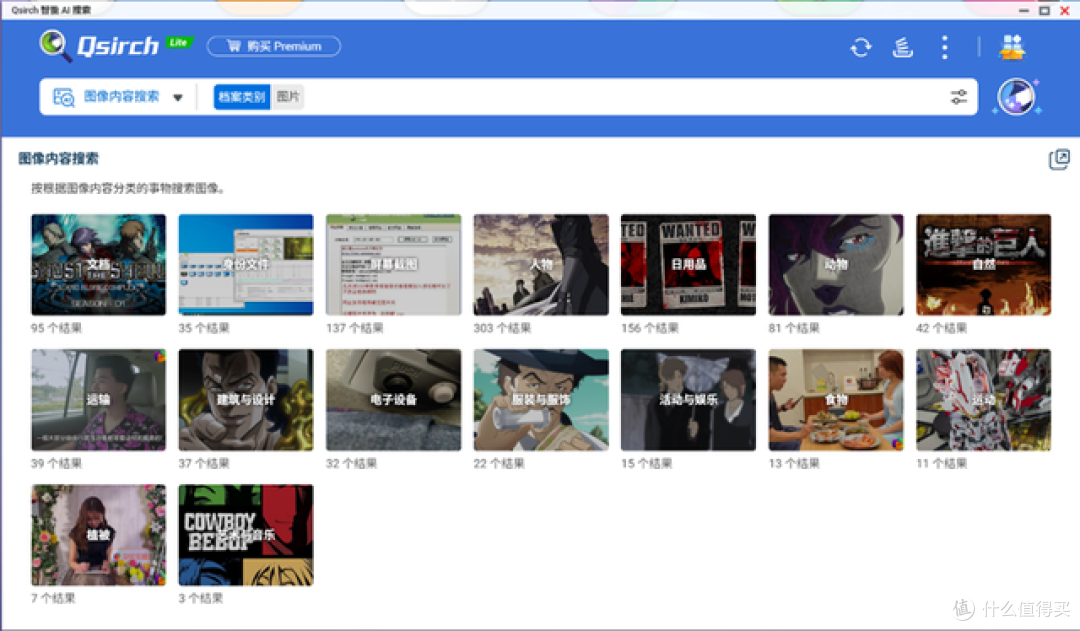This screenshot has width=1080, height=631.
Task: Click the 303 个结果 text
Action: tap(502, 329)
